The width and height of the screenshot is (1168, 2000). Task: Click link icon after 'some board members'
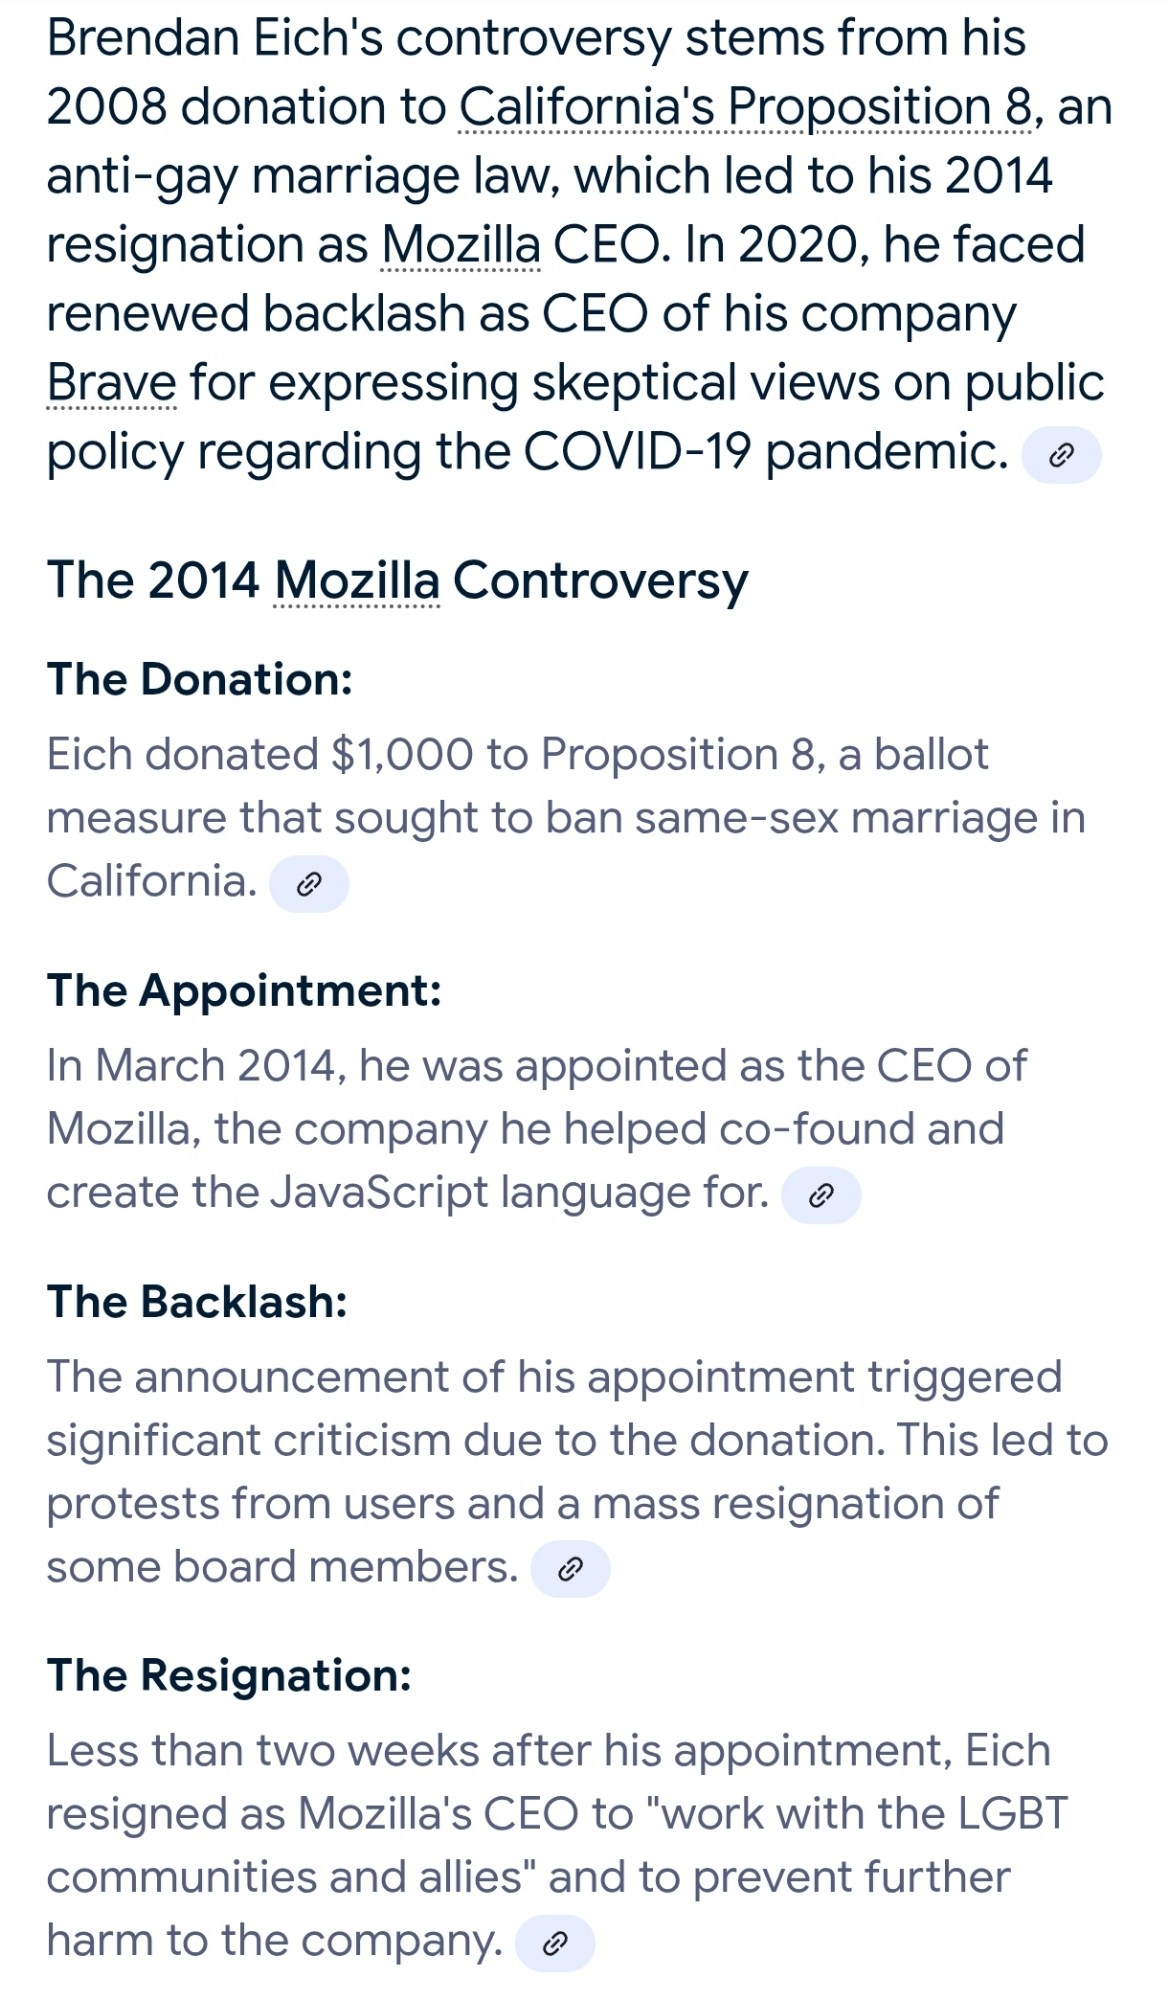coord(570,1569)
